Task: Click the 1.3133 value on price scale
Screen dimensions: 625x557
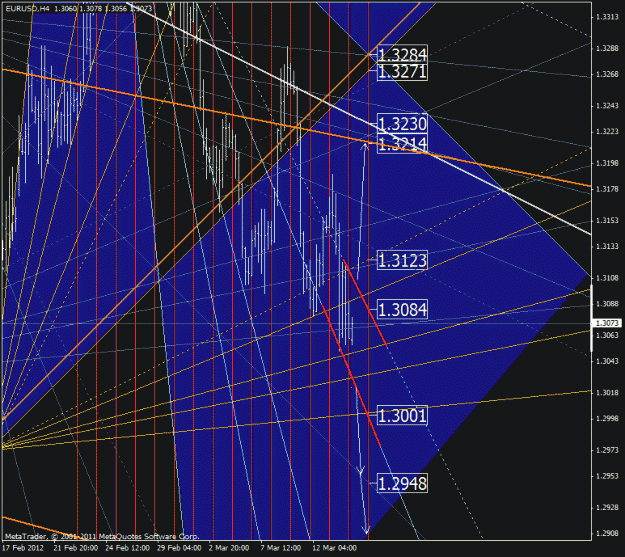Action: [607, 246]
